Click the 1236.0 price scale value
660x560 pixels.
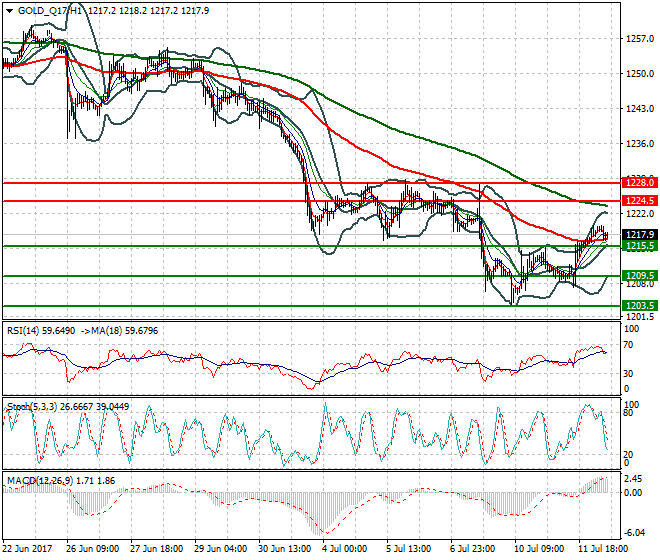tap(640, 144)
